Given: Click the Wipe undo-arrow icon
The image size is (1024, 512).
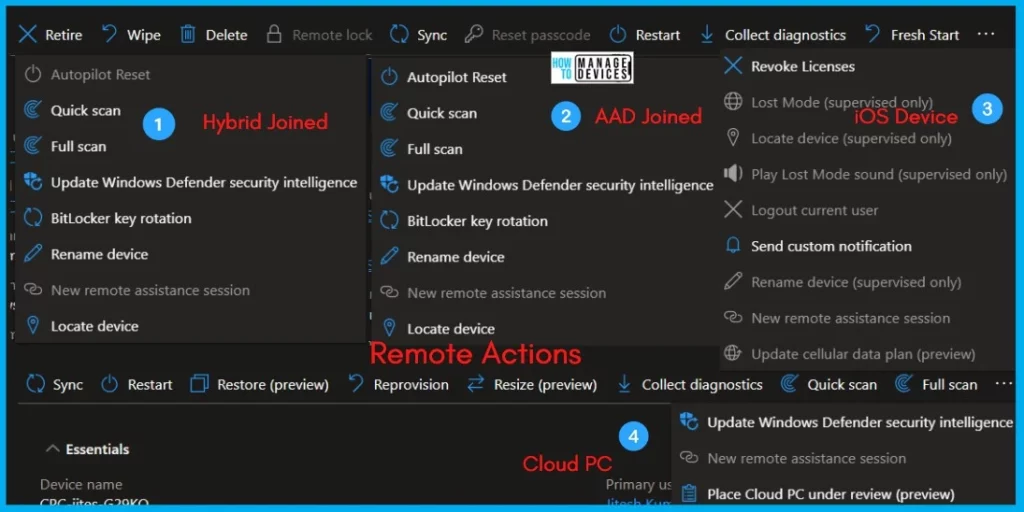Looking at the screenshot, I should tap(110, 34).
